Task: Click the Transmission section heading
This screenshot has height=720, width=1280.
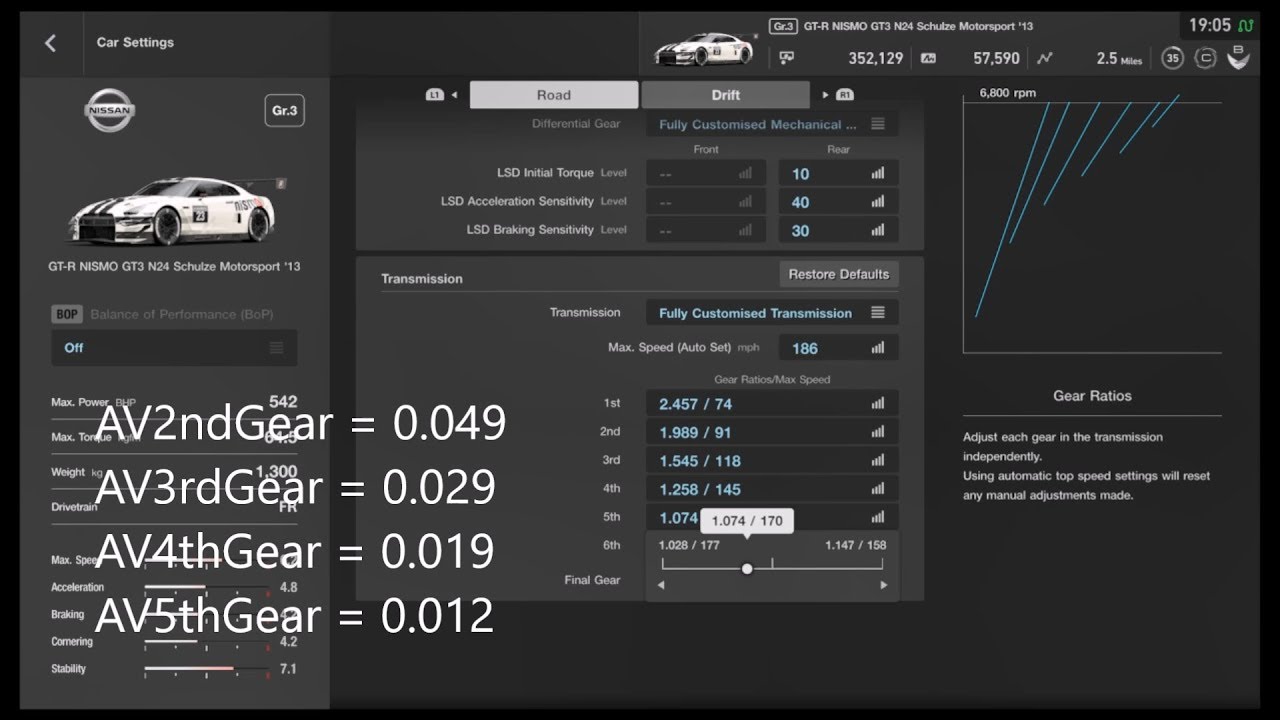Action: (x=422, y=279)
